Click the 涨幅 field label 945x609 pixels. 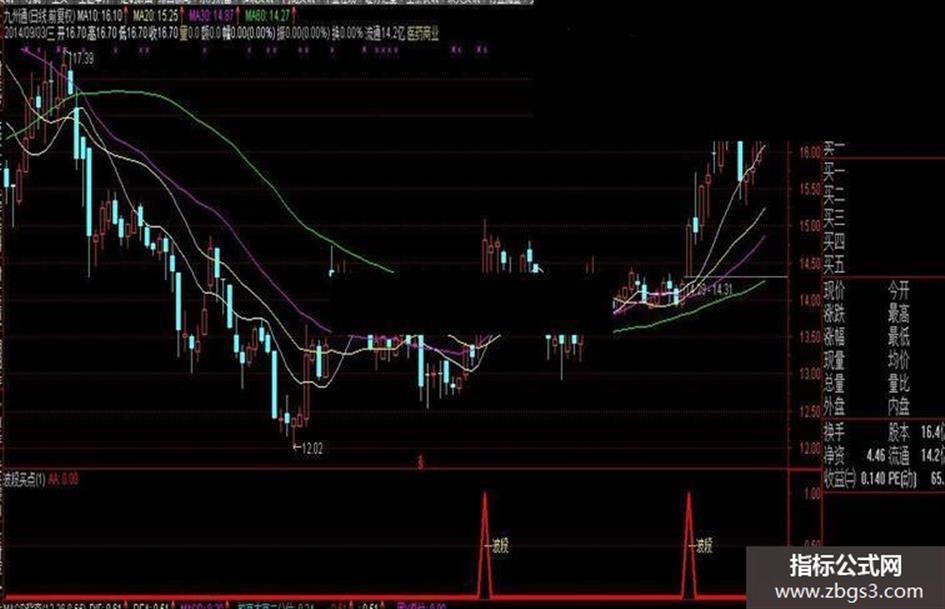click(x=835, y=336)
